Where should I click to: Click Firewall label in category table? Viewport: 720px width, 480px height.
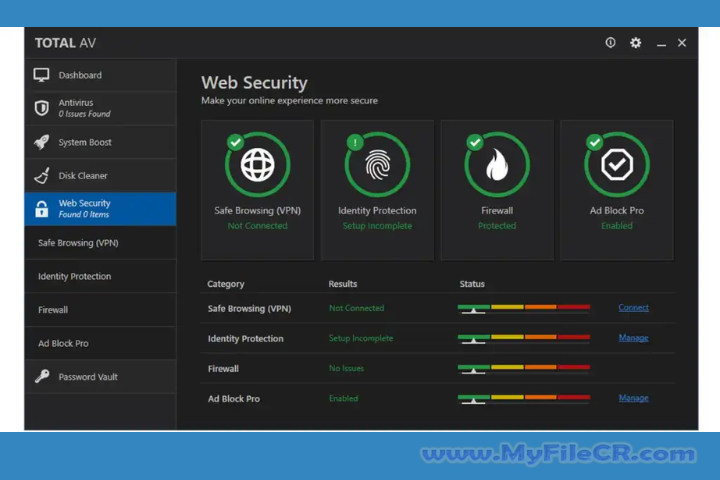223,369
